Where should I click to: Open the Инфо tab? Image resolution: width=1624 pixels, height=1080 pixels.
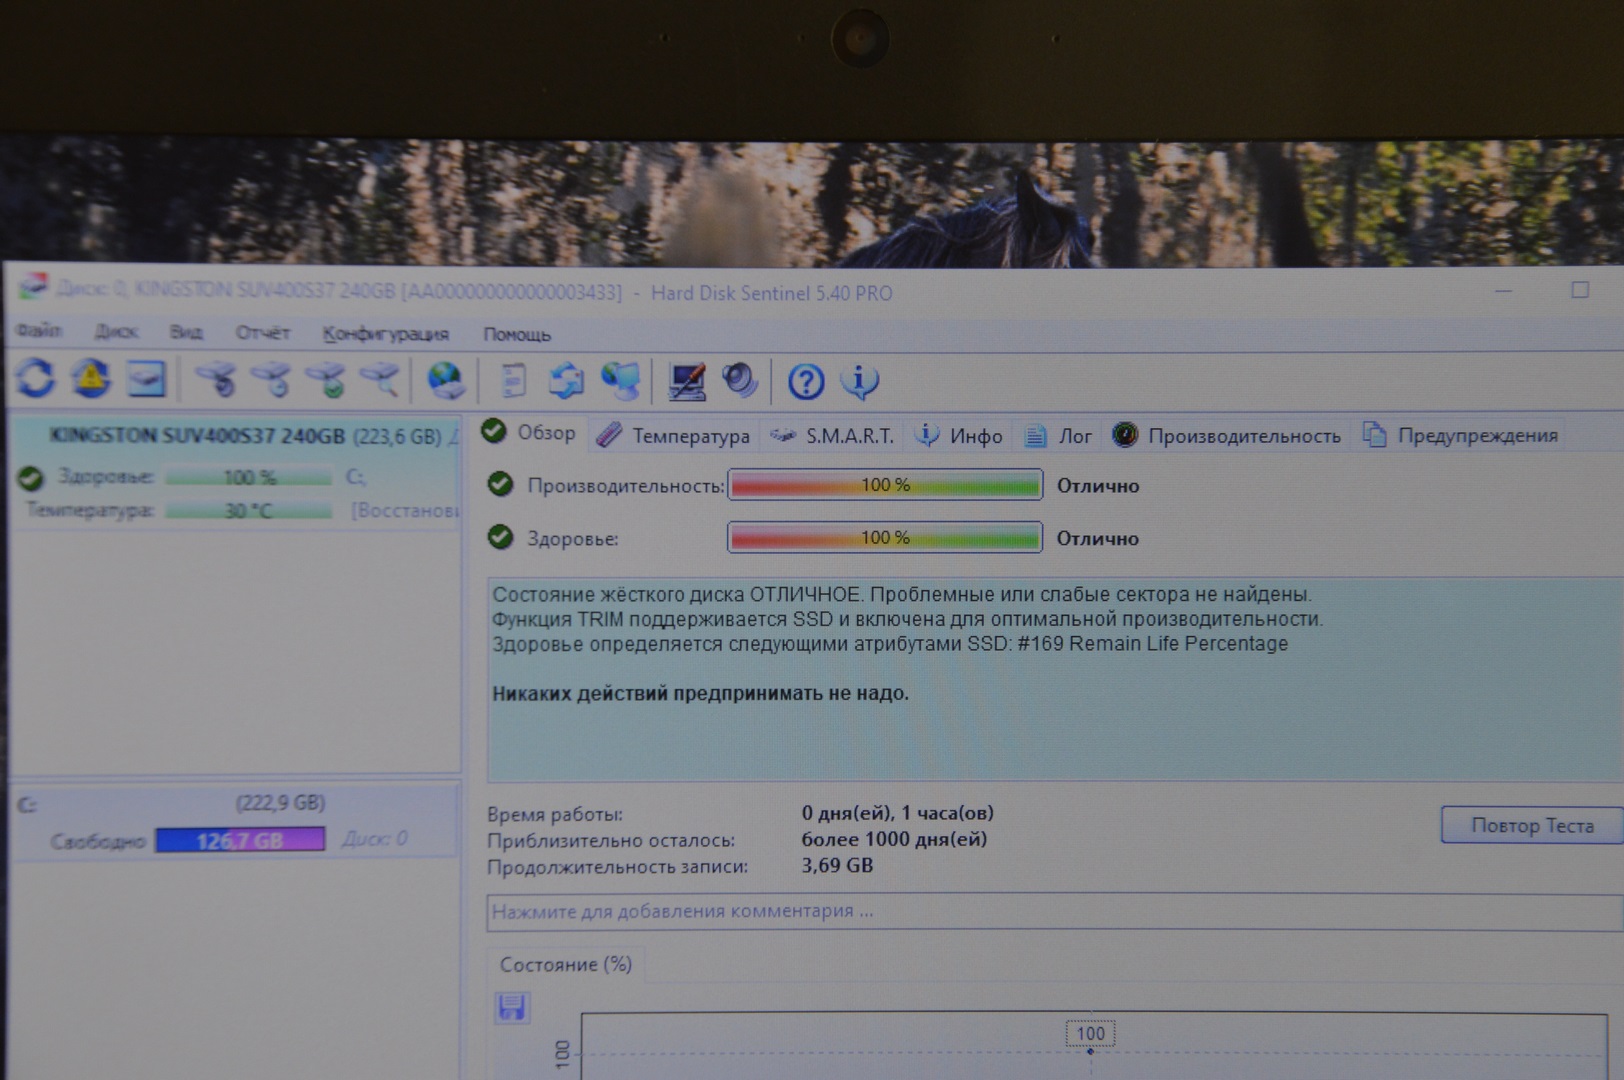coord(959,436)
